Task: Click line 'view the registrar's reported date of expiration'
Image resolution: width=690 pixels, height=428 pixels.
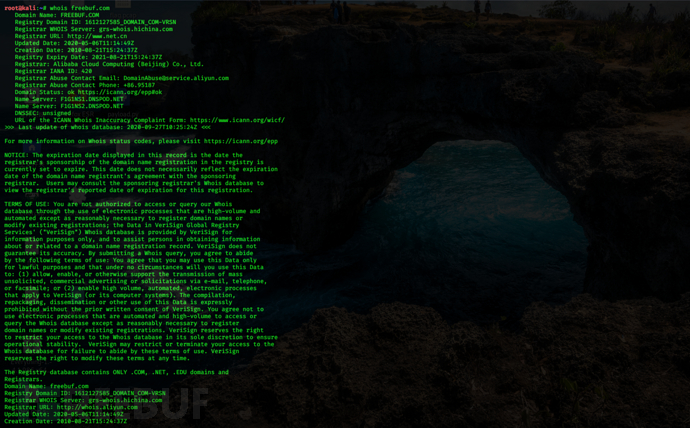Action: 128,190
